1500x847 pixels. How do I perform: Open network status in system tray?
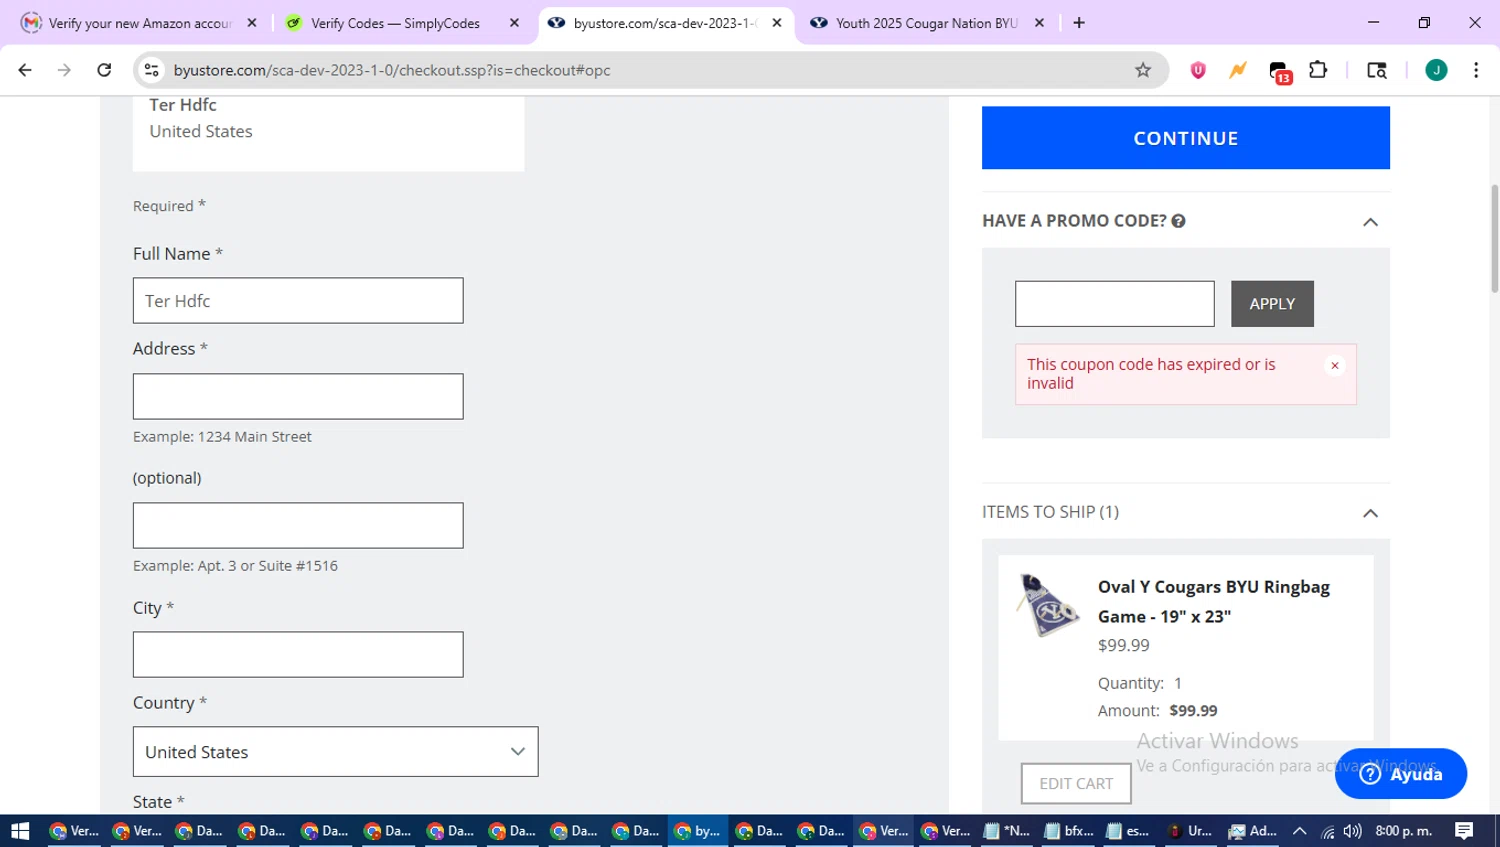(x=1328, y=831)
